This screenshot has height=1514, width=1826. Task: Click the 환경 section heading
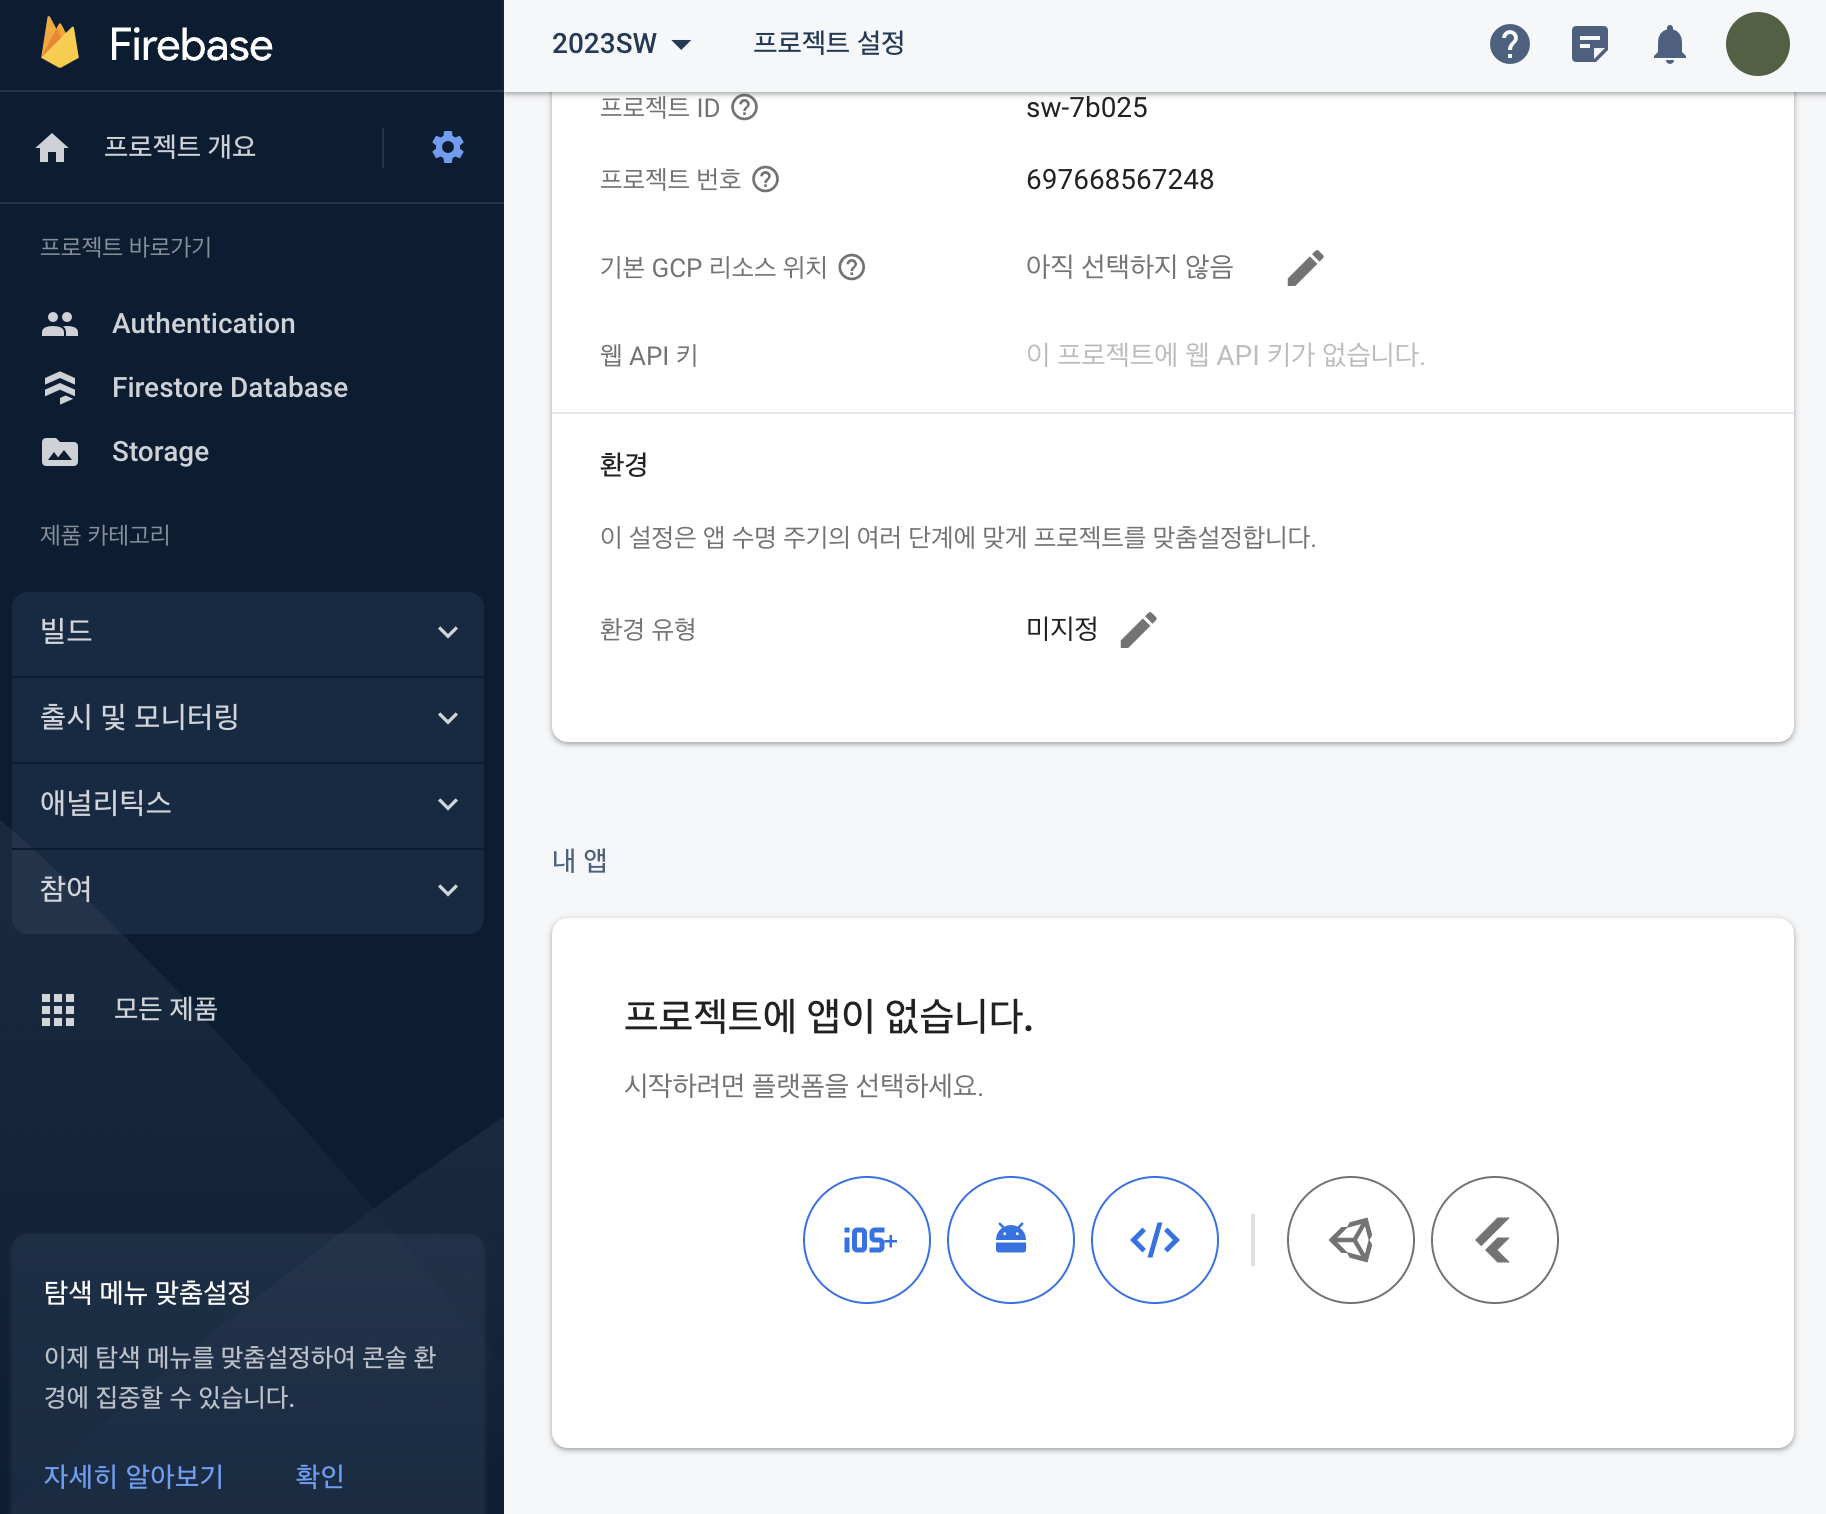click(x=624, y=465)
